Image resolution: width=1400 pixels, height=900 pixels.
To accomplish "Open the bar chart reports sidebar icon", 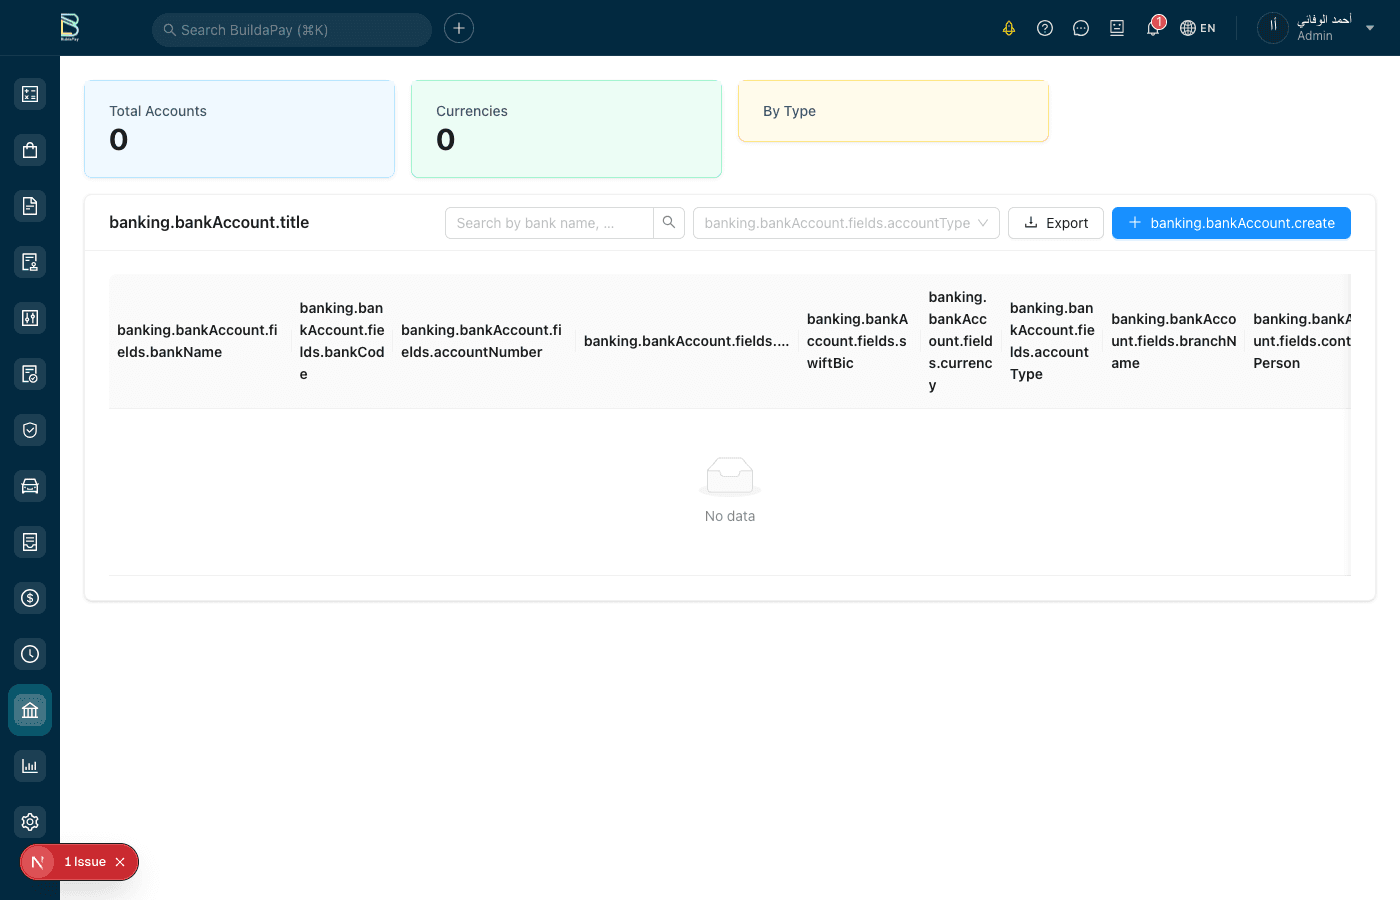I will click(30, 766).
